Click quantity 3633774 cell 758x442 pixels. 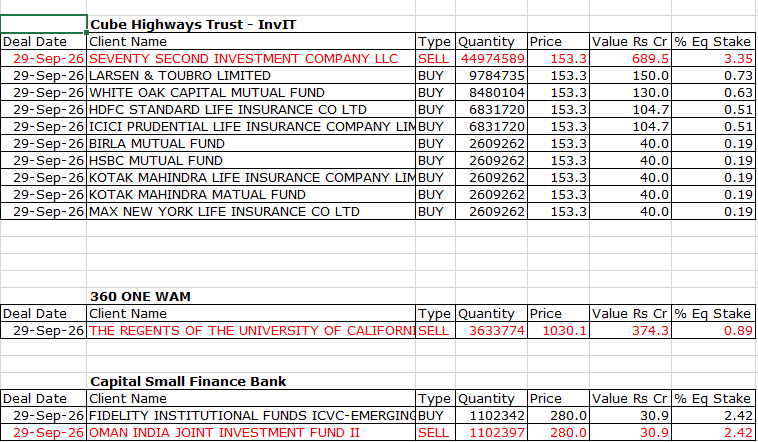[x=491, y=330]
